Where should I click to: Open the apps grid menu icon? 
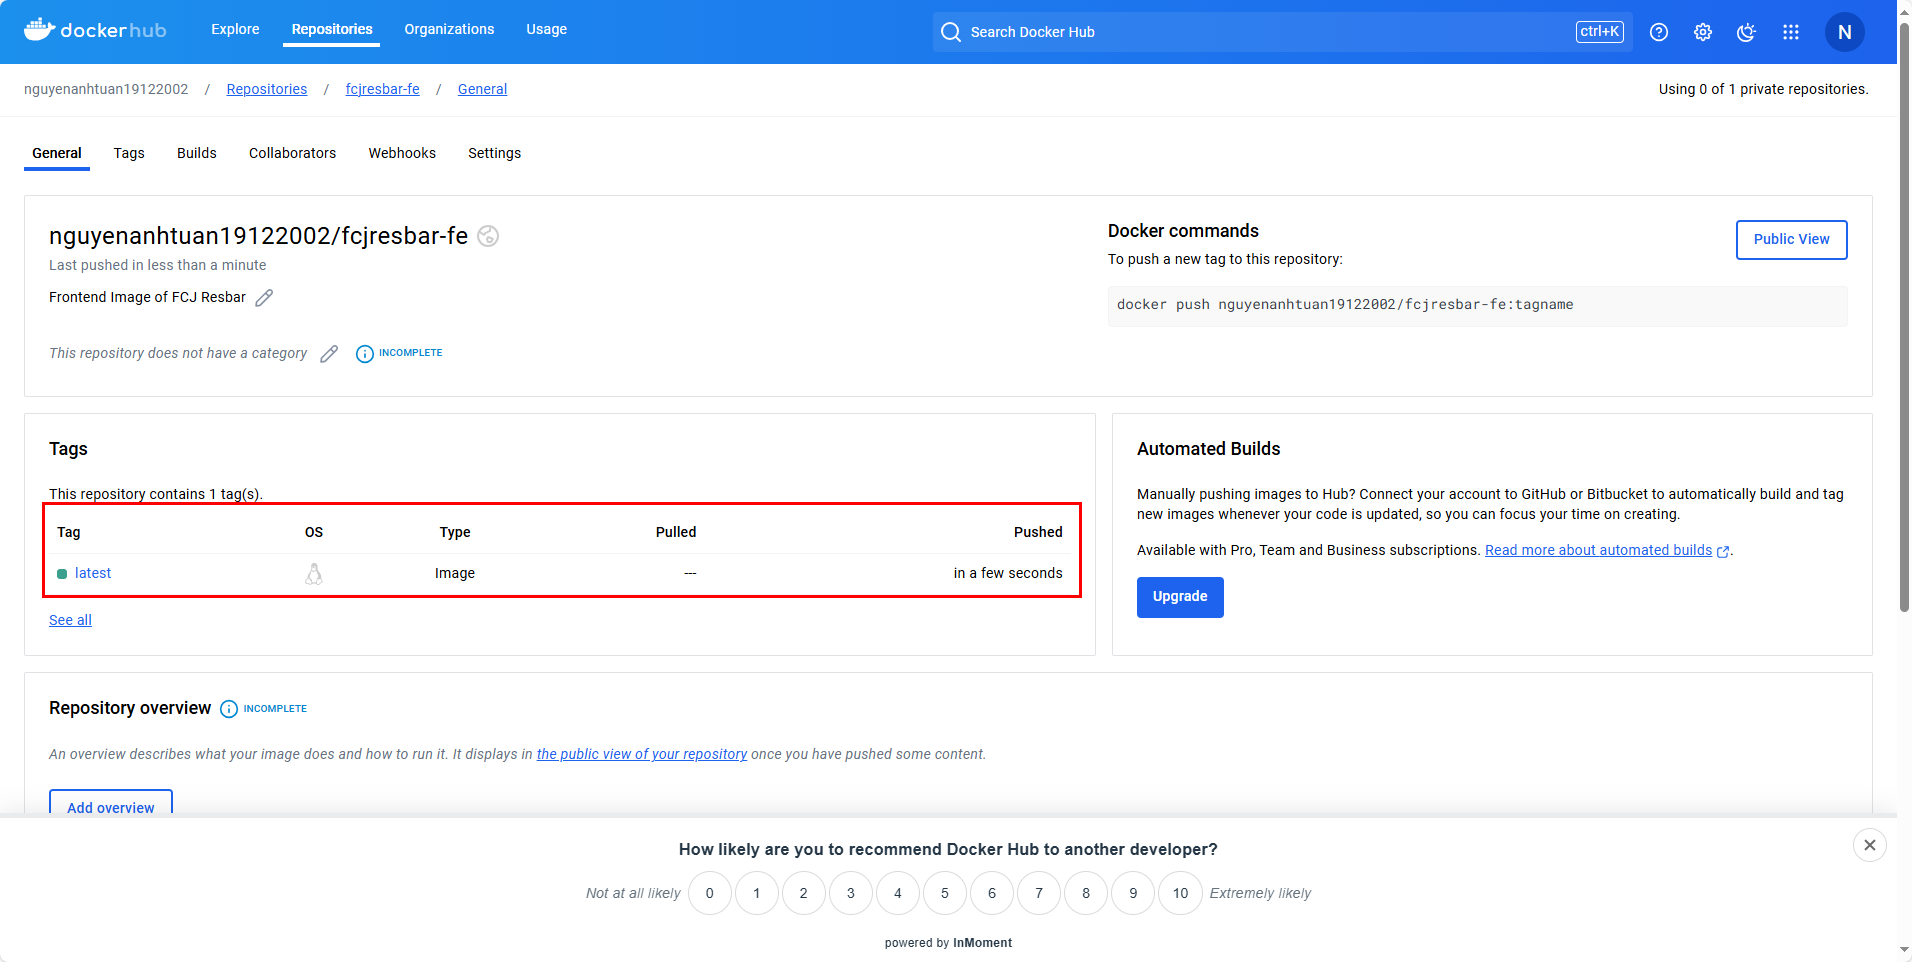click(x=1791, y=32)
